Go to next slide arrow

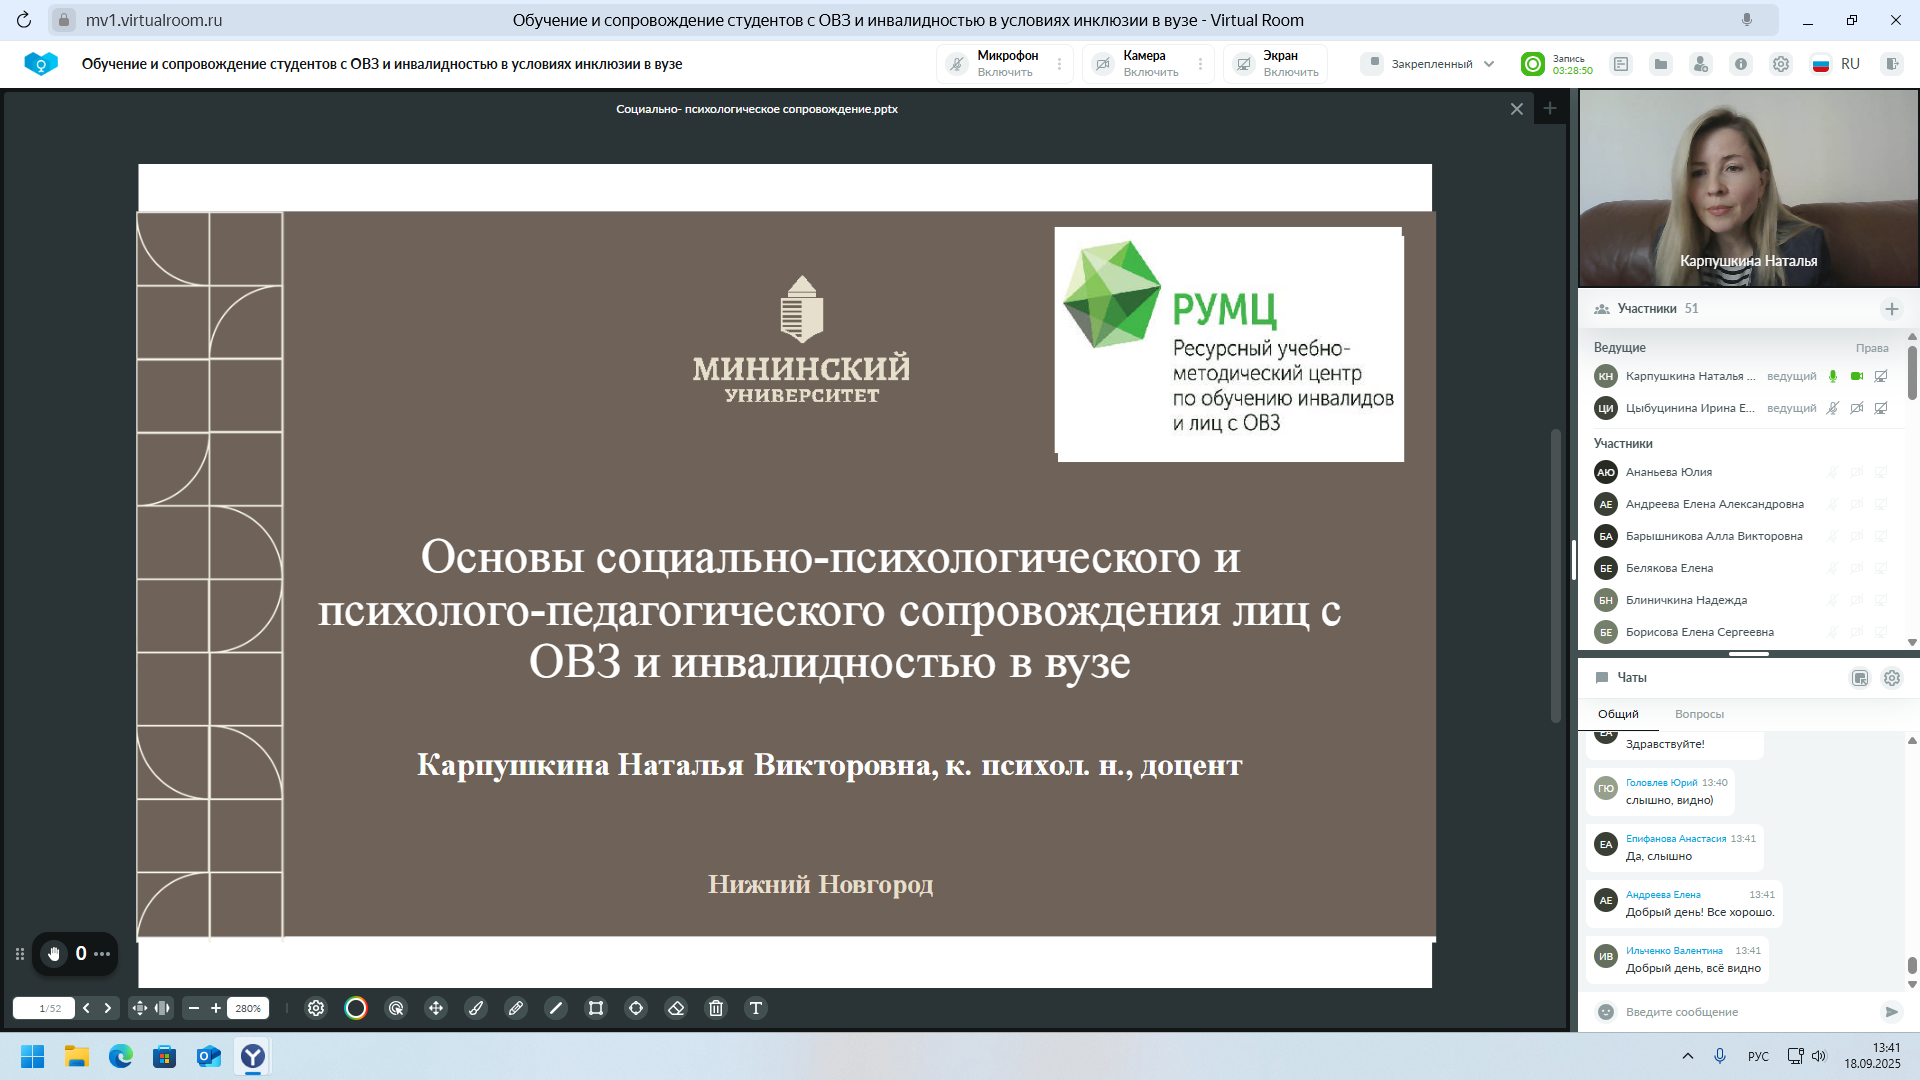108,1008
